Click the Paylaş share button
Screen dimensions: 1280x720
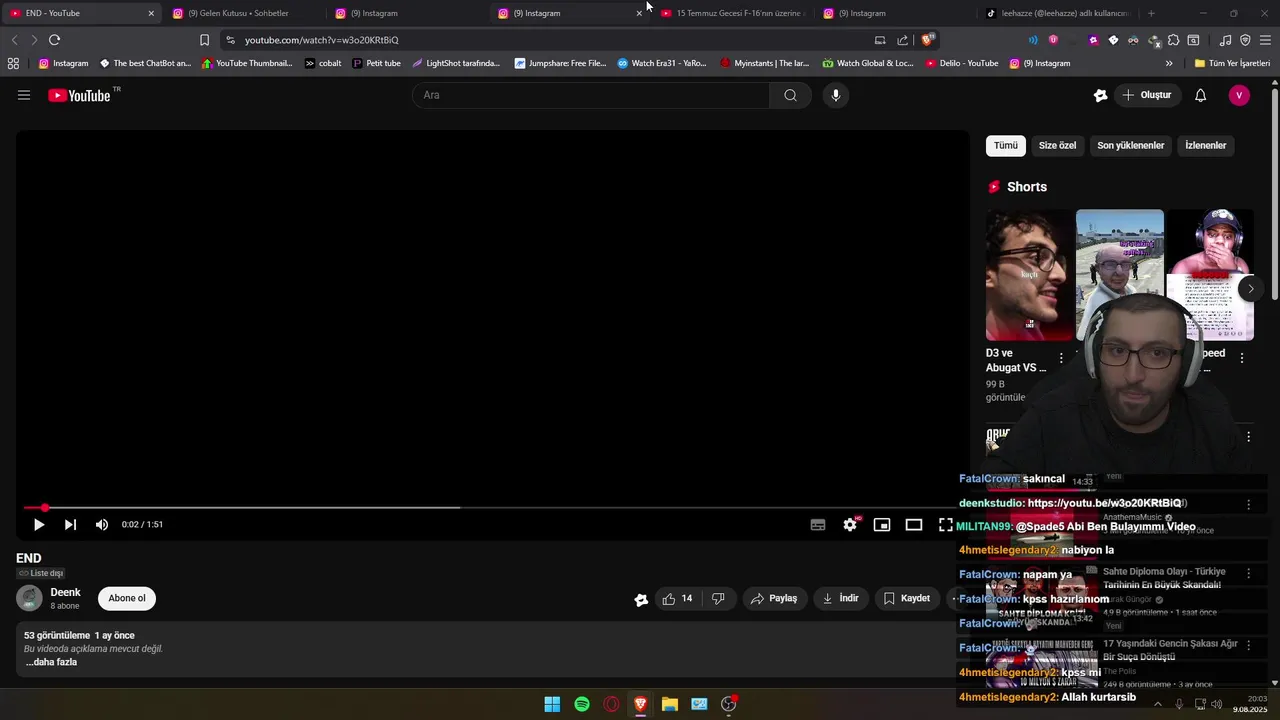click(774, 598)
